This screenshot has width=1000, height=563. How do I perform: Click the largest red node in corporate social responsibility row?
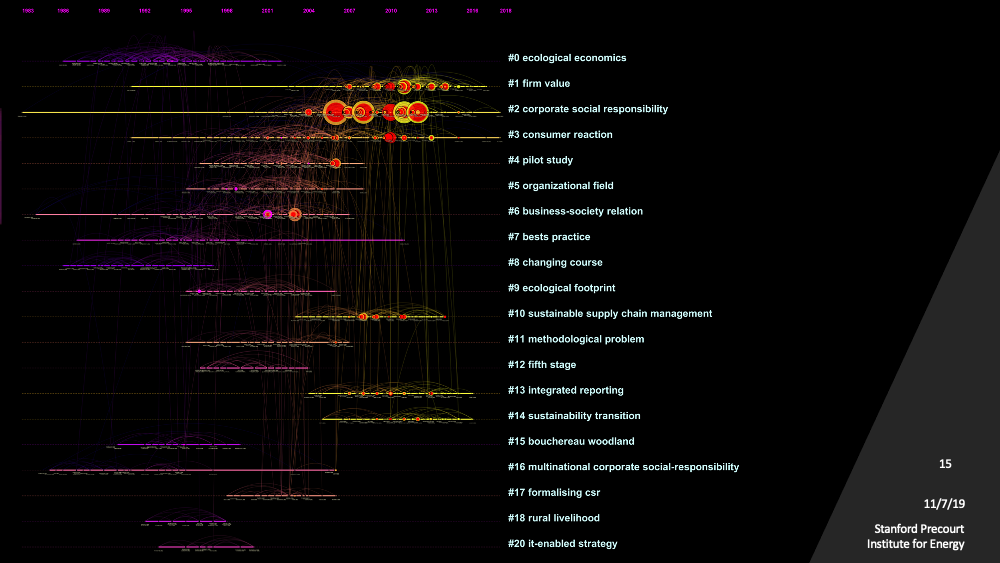pyautogui.click(x=335, y=112)
